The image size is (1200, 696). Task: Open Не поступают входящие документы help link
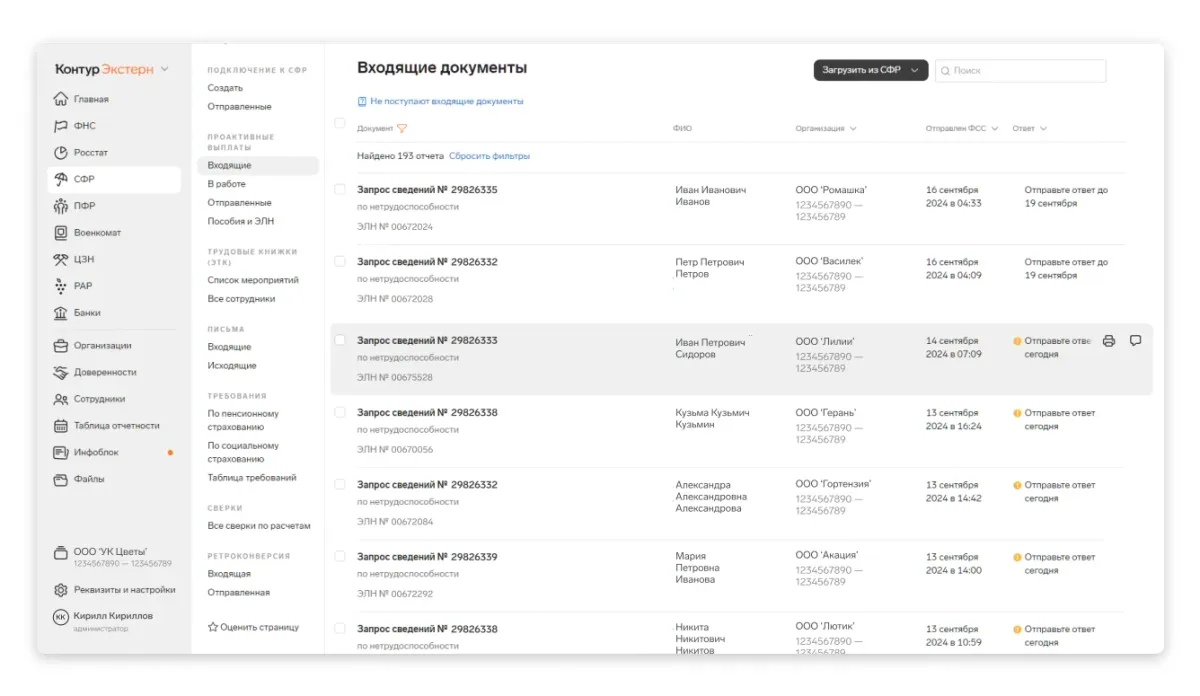click(x=446, y=101)
